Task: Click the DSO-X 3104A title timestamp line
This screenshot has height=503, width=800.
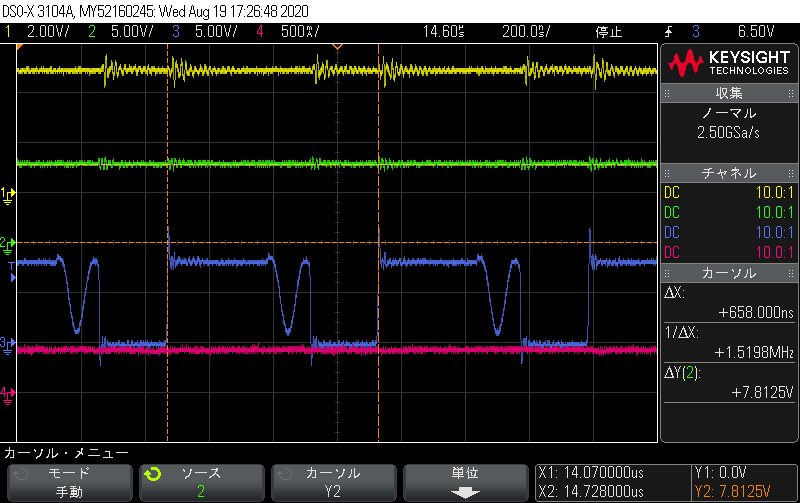Action: coord(155,11)
